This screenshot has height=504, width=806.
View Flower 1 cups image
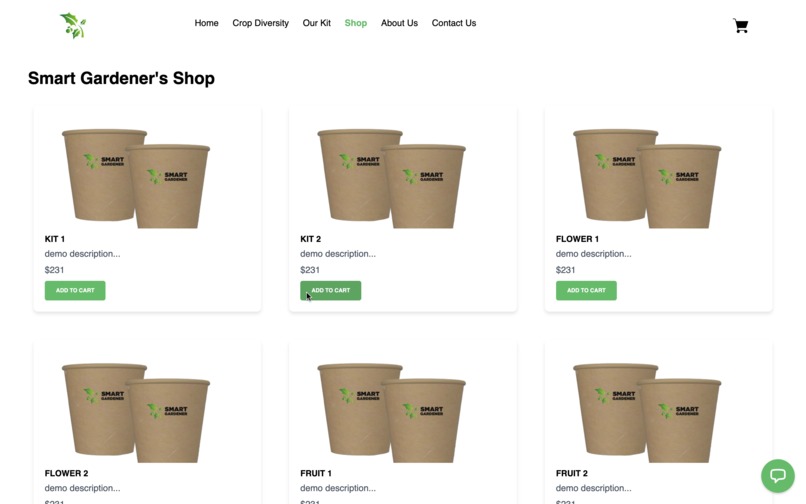[x=647, y=178]
